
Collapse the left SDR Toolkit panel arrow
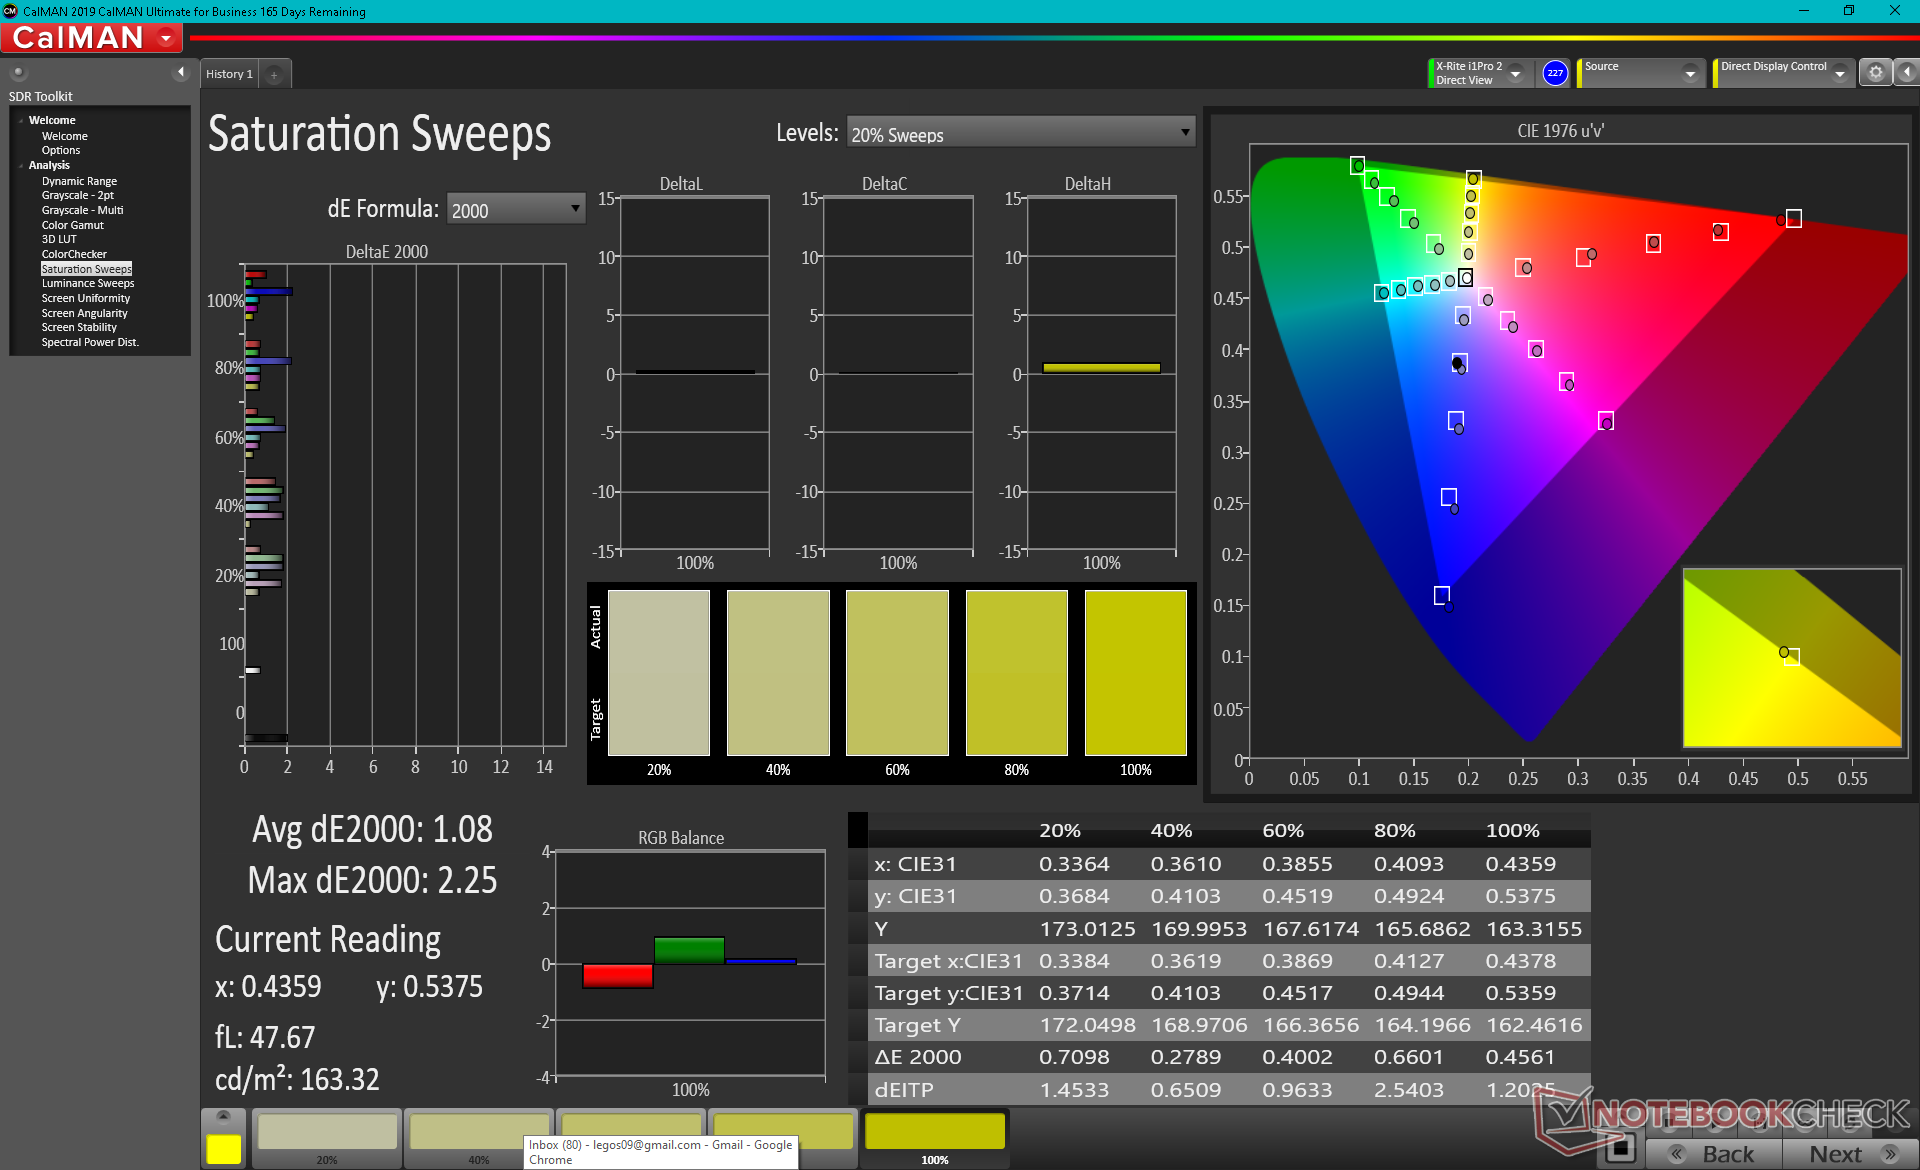[180, 72]
